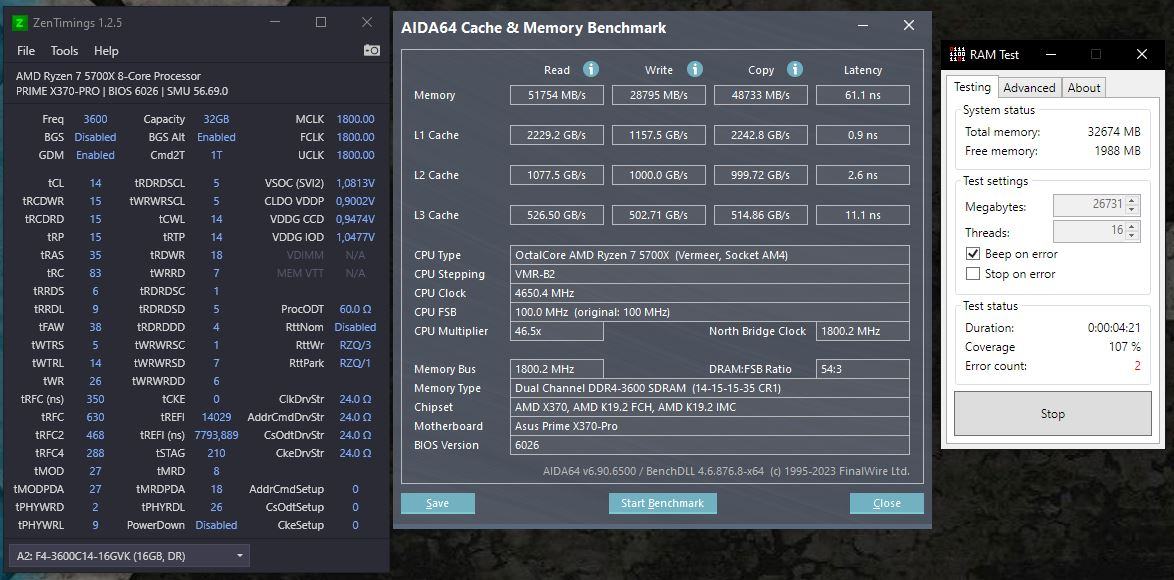Click the ZenTimings screenshot camera icon

pyautogui.click(x=371, y=50)
